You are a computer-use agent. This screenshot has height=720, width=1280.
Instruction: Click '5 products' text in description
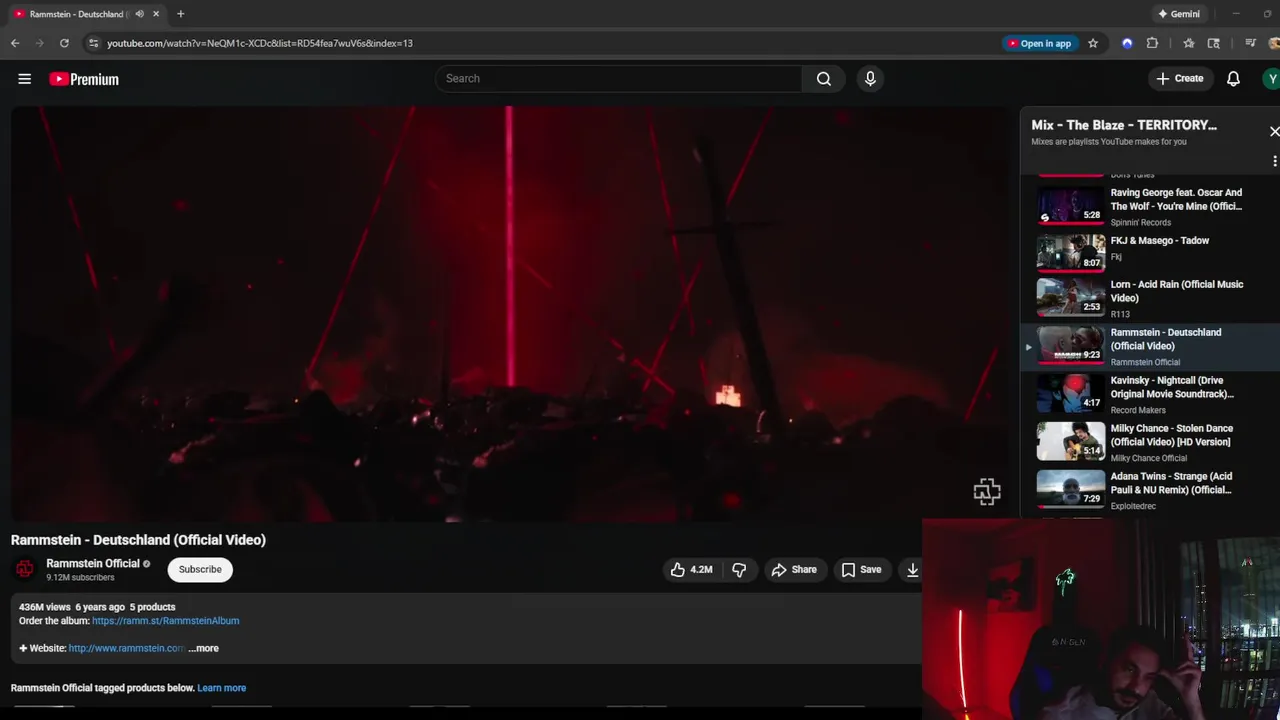point(152,607)
